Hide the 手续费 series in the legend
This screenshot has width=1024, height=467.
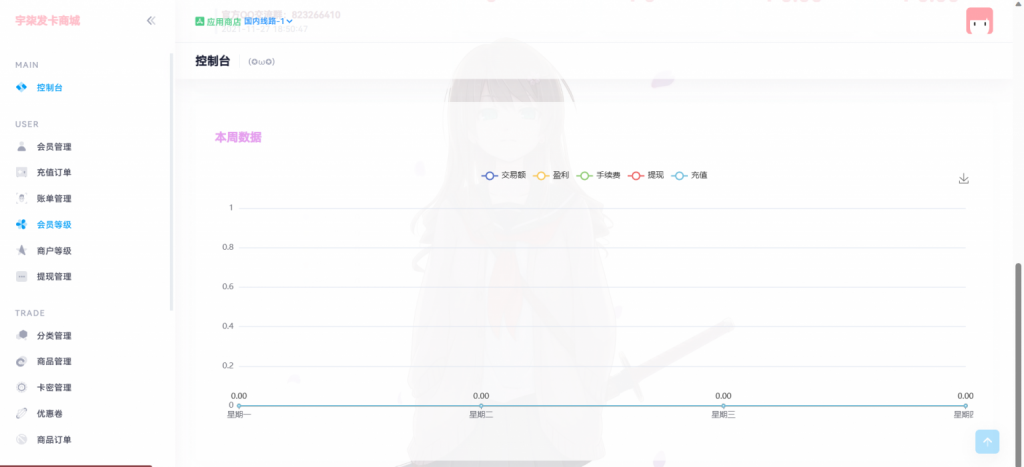(600, 175)
